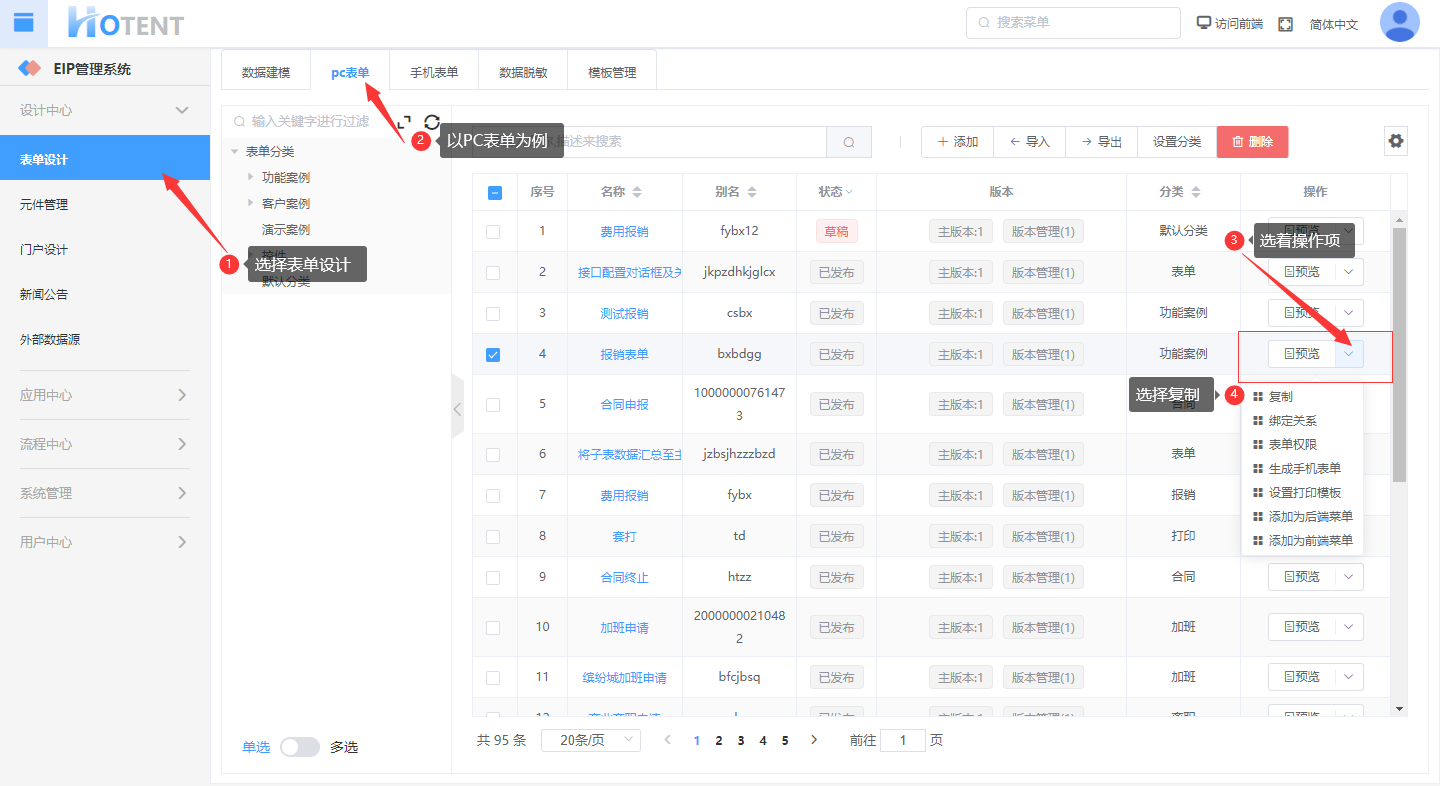Click the hamburger menu icon at top-left

[x=24, y=23]
